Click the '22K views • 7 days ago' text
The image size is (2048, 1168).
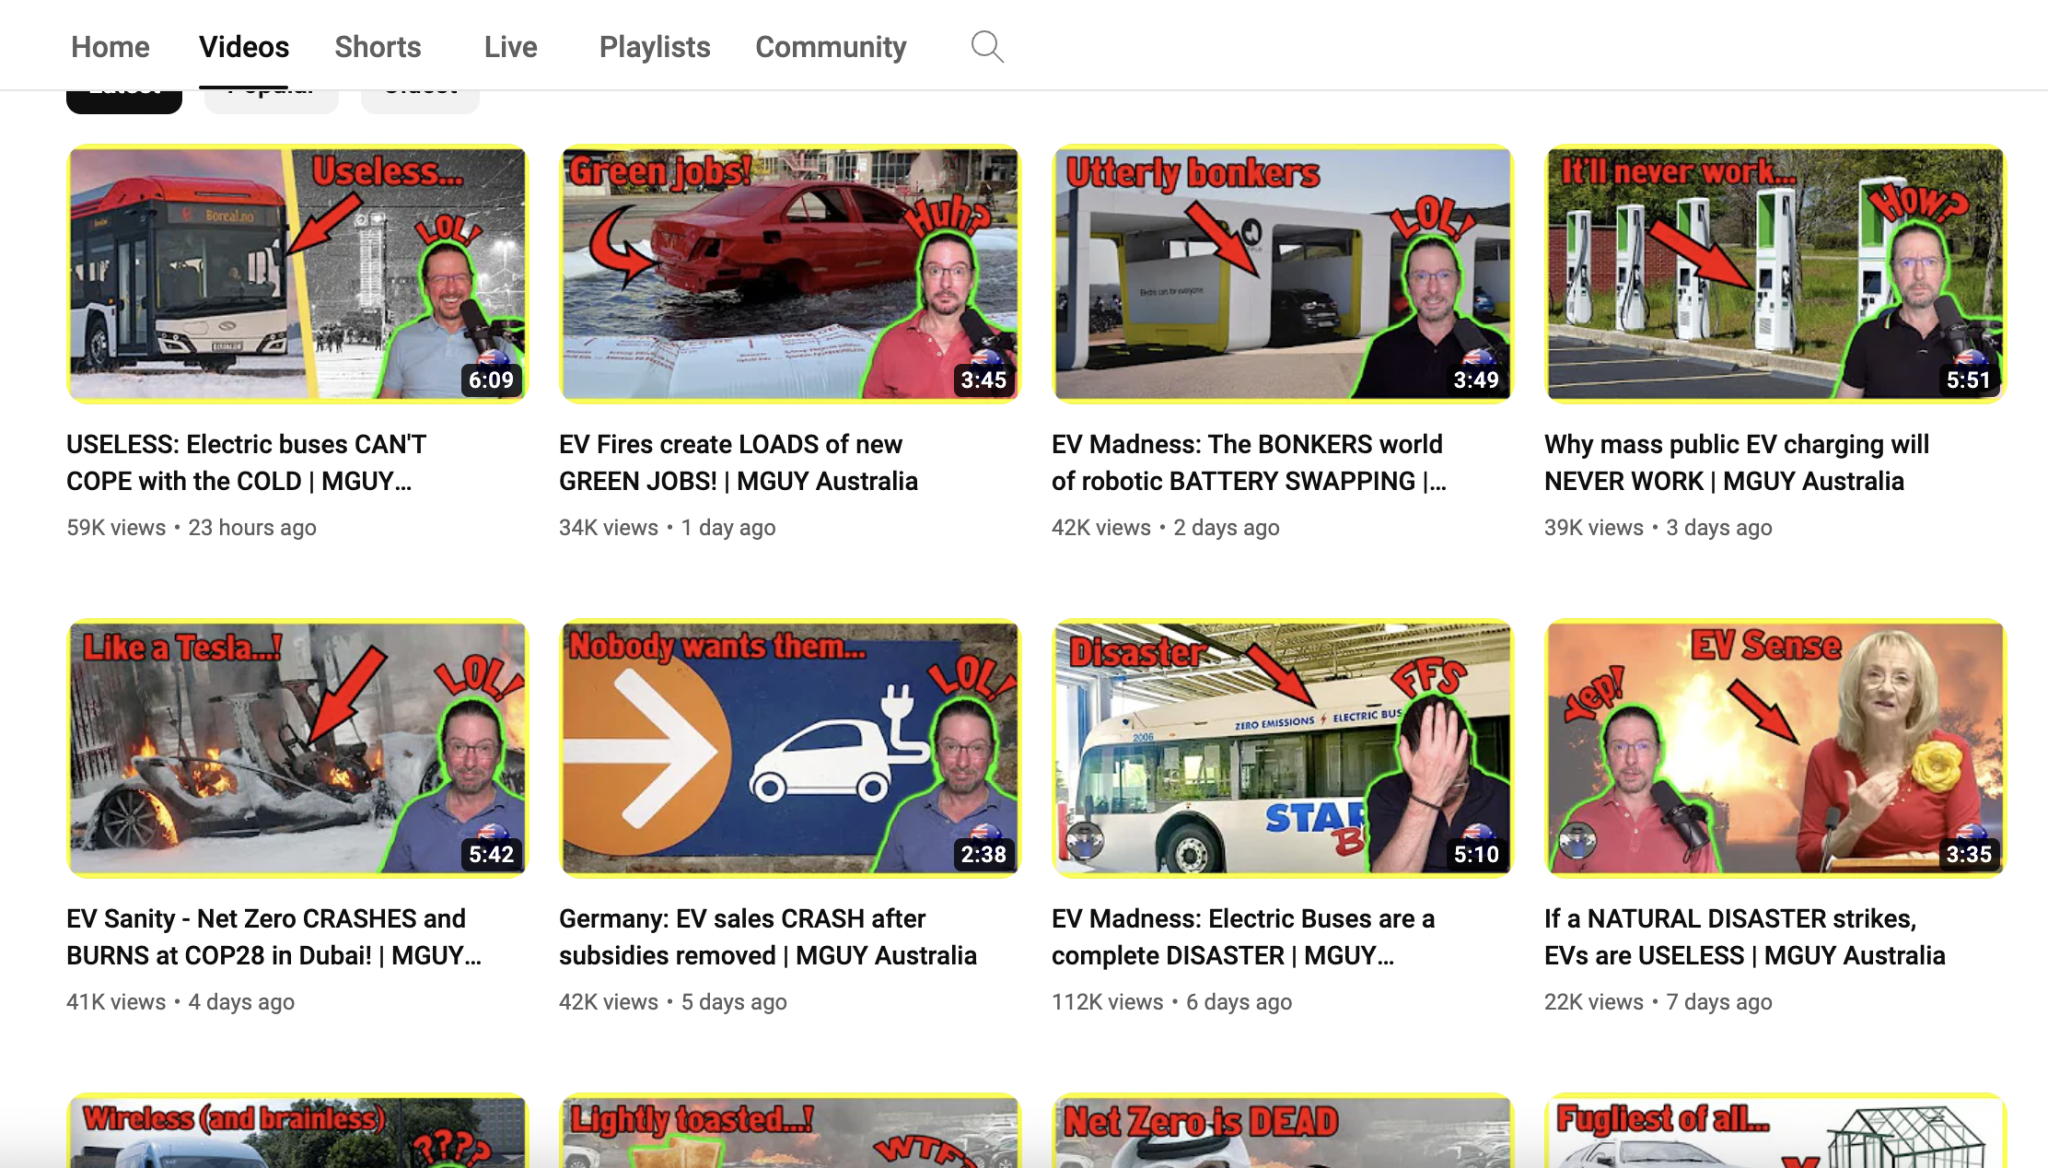coord(1658,1001)
